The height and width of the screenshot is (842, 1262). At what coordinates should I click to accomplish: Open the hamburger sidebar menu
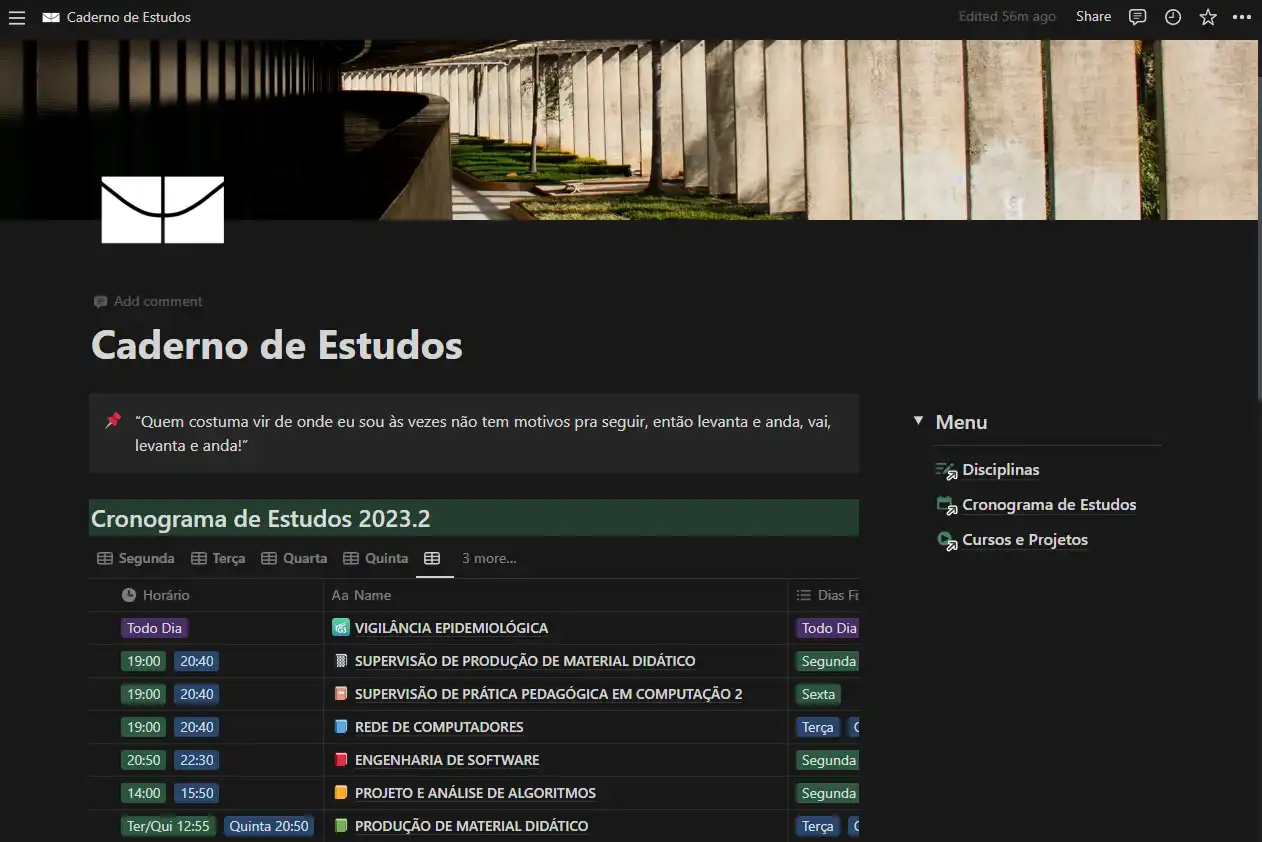tap(17, 17)
